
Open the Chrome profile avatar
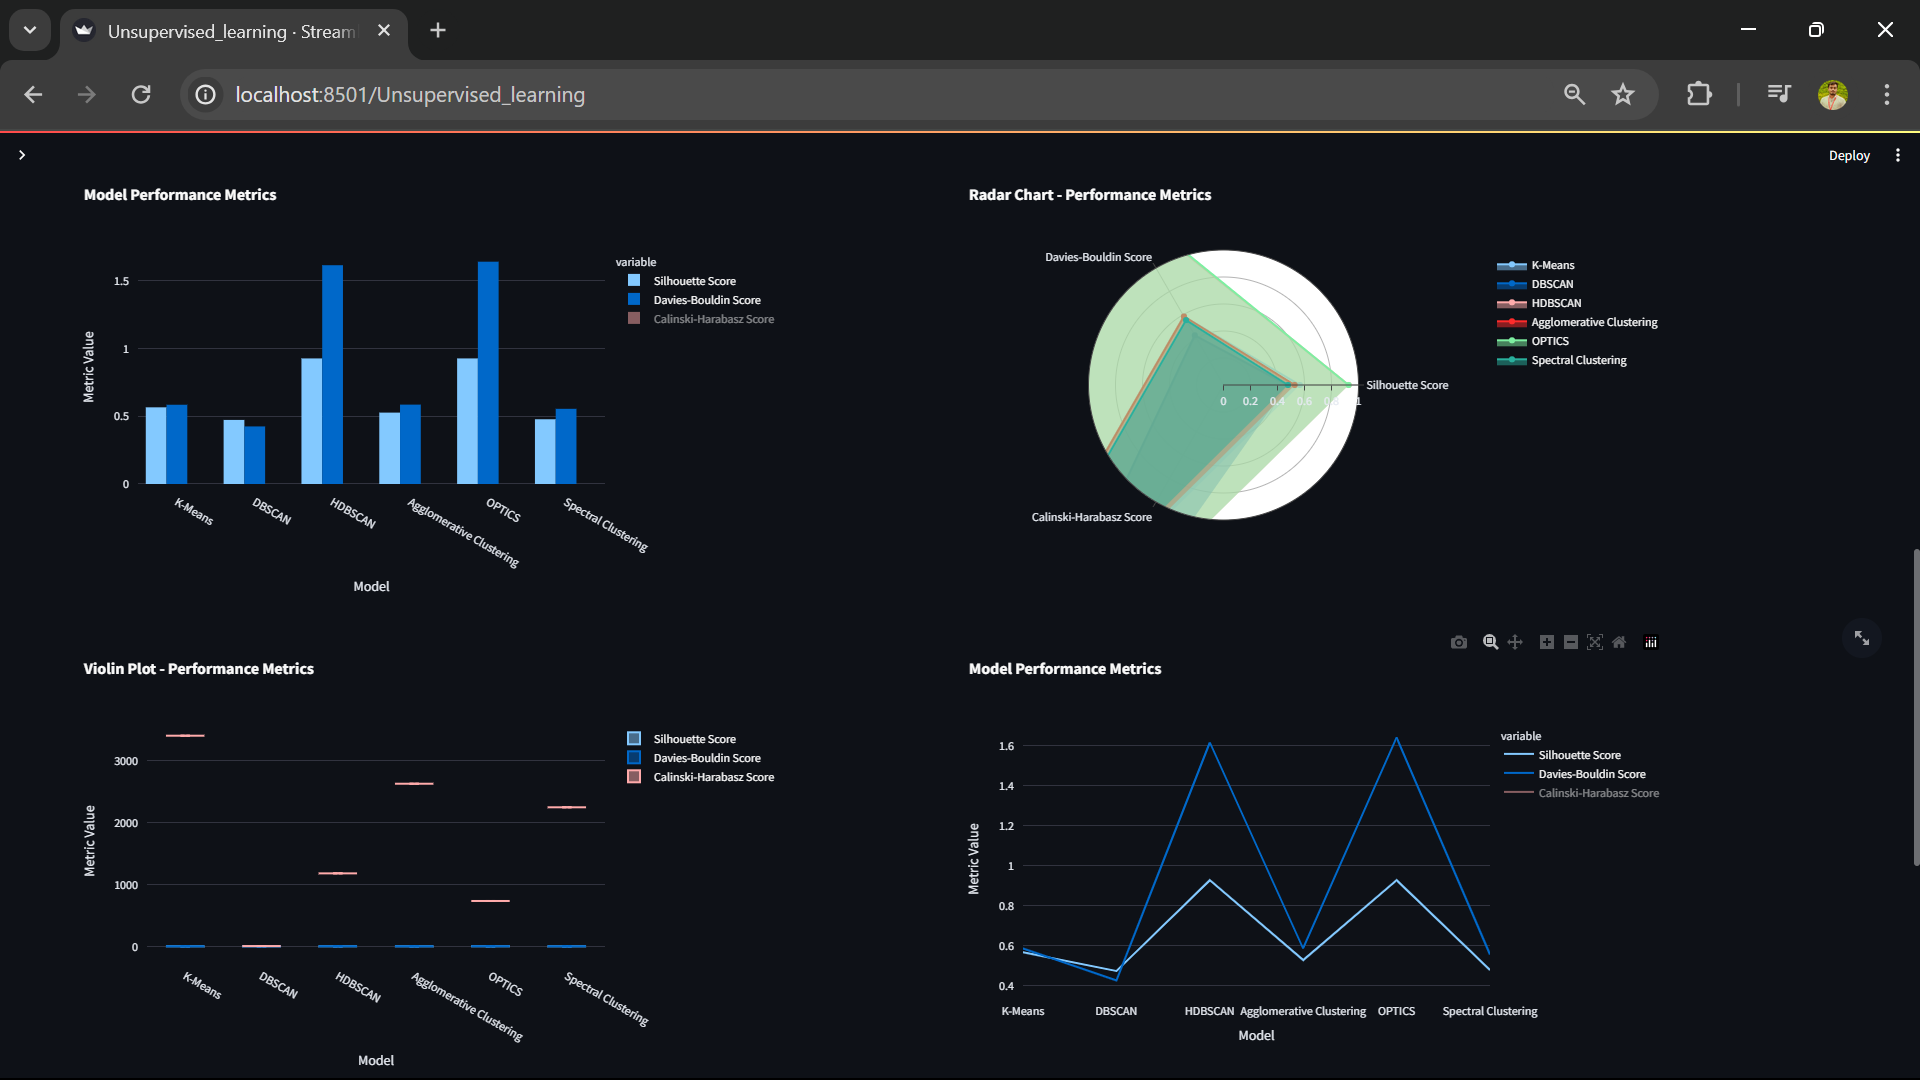click(x=1833, y=94)
